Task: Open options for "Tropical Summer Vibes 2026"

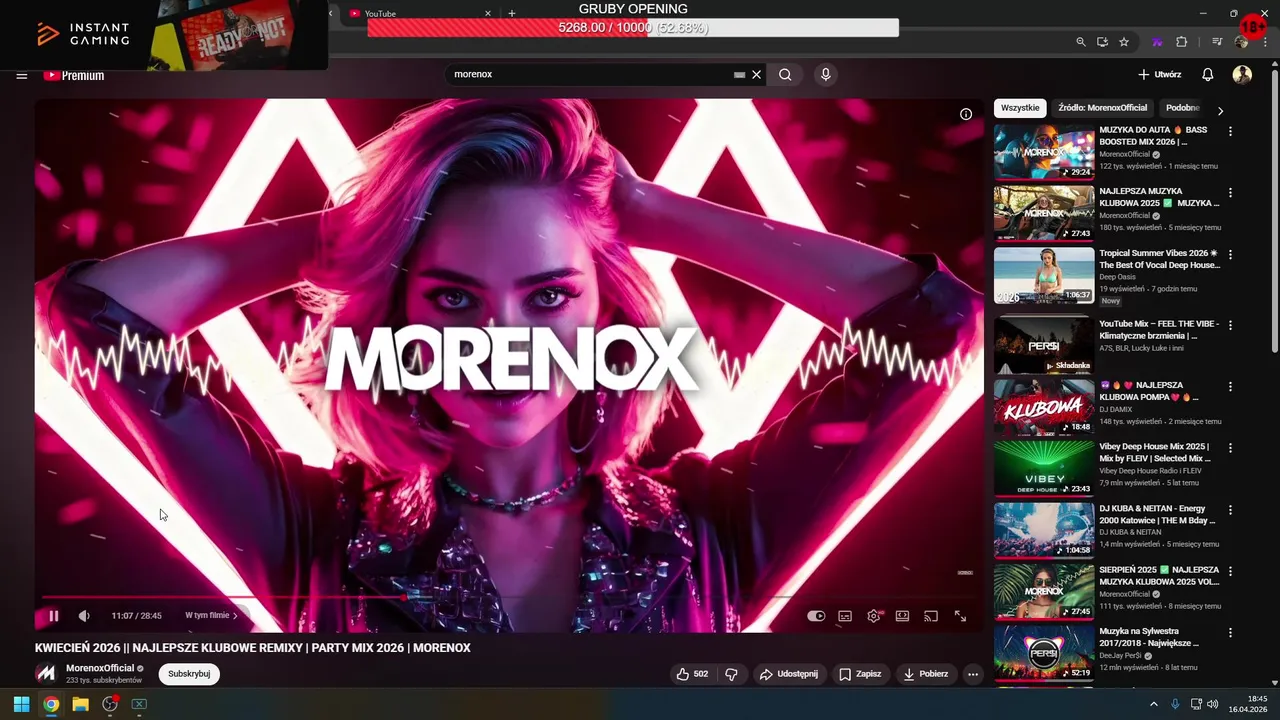Action: [1230, 254]
